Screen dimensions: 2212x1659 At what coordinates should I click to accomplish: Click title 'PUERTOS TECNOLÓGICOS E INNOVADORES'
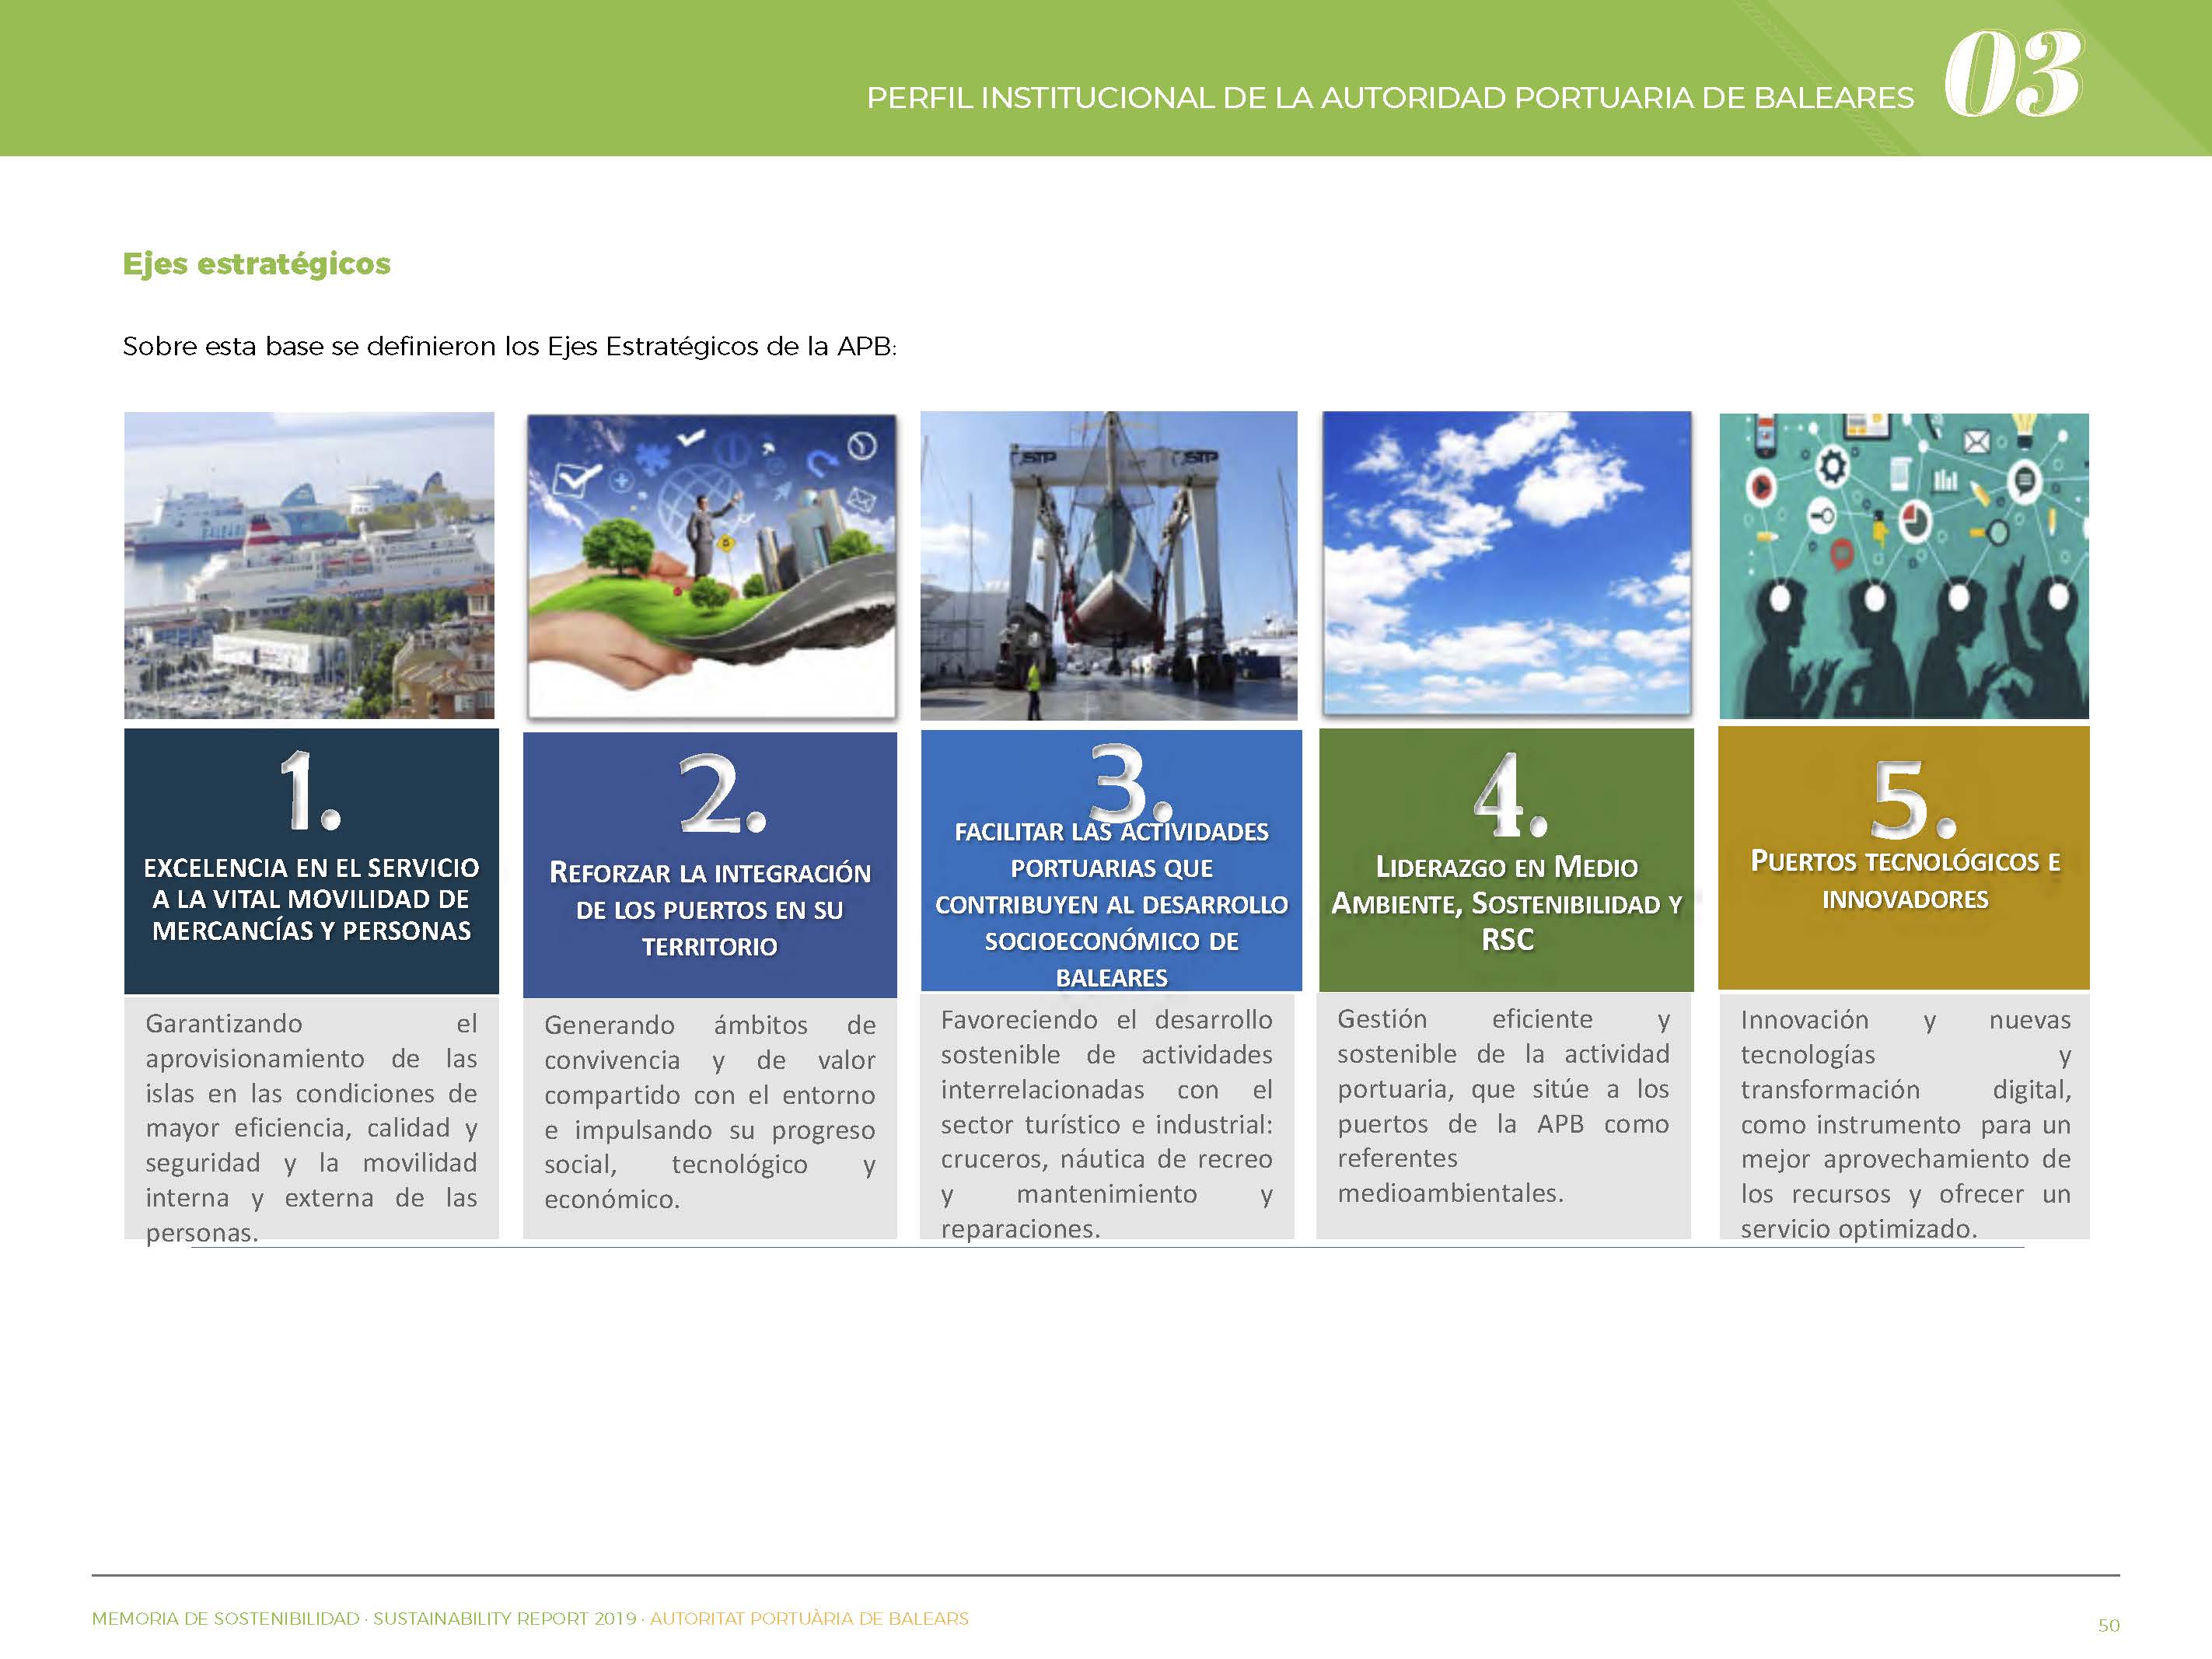click(x=1905, y=880)
